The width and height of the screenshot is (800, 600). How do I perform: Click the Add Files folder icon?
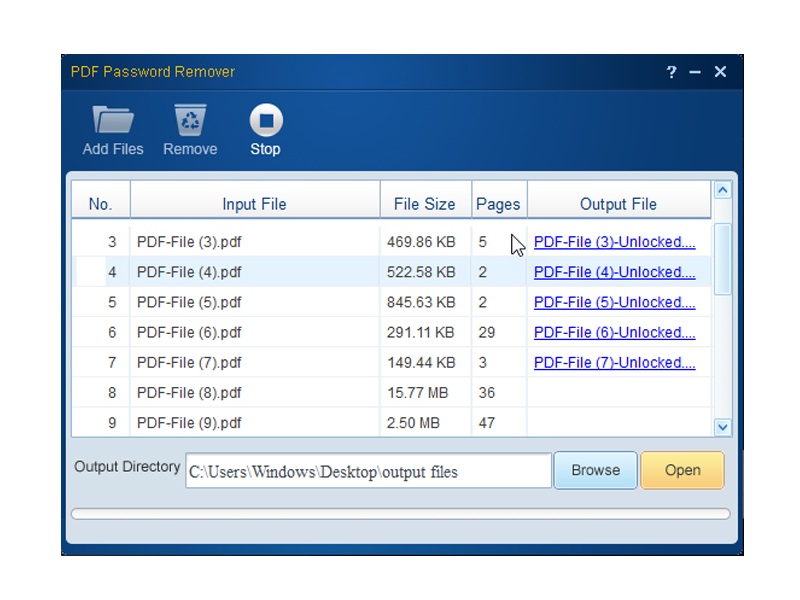click(113, 120)
